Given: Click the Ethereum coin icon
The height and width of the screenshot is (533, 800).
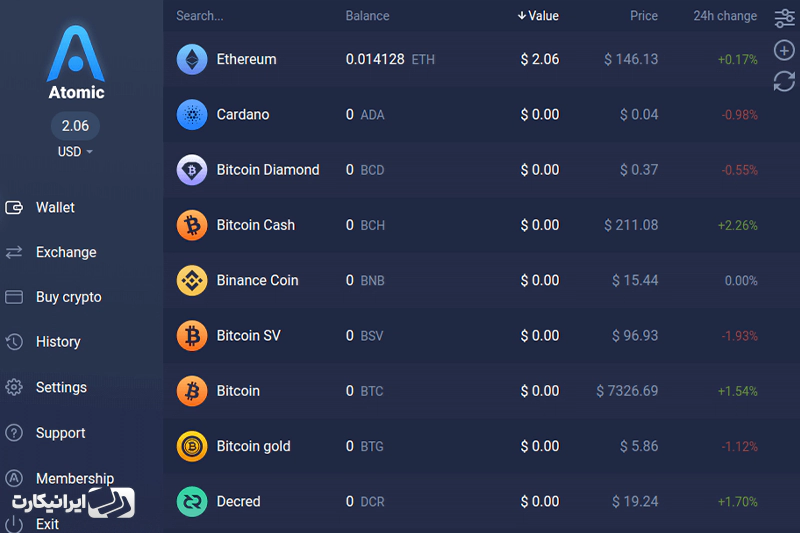Looking at the screenshot, I should tap(192, 59).
